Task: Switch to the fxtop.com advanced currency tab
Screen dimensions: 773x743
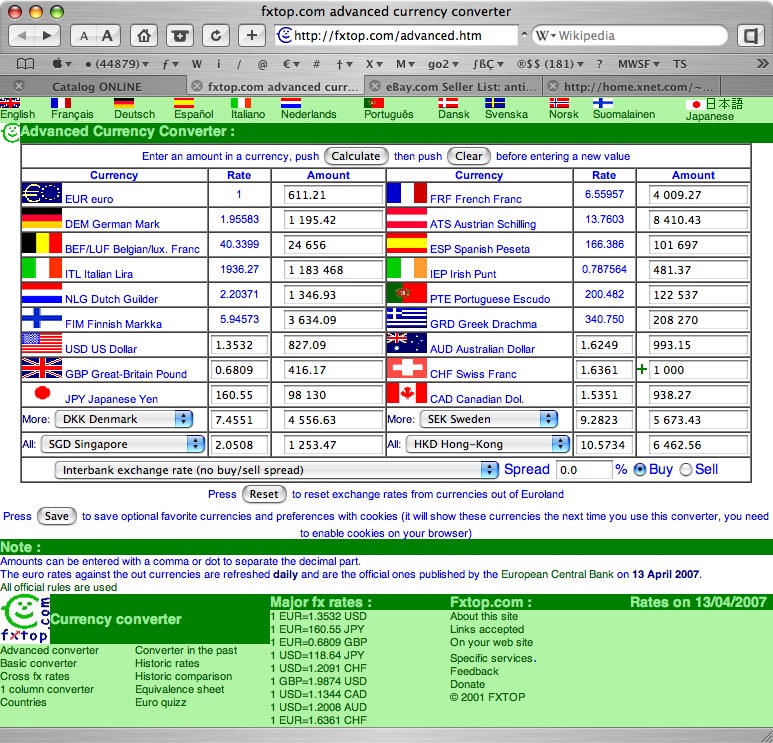Action: coord(282,87)
